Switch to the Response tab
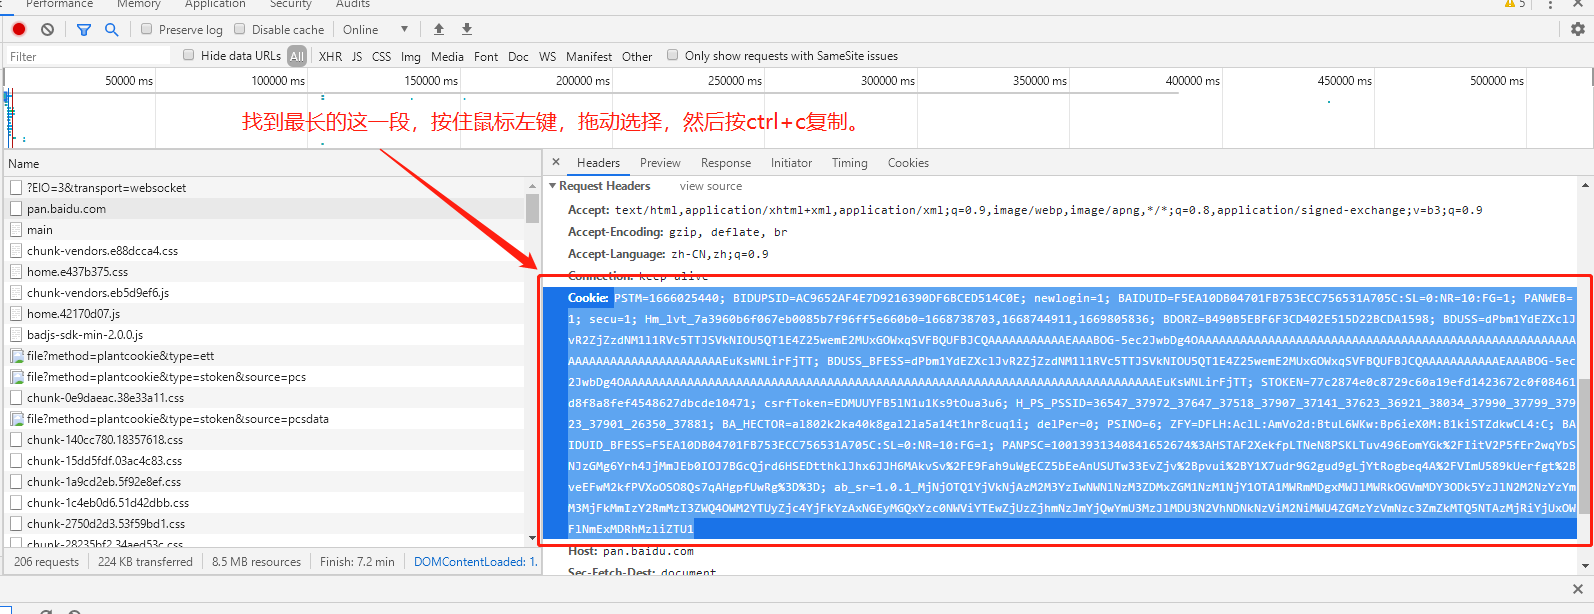Image resolution: width=1594 pixels, height=614 pixels. point(726,162)
